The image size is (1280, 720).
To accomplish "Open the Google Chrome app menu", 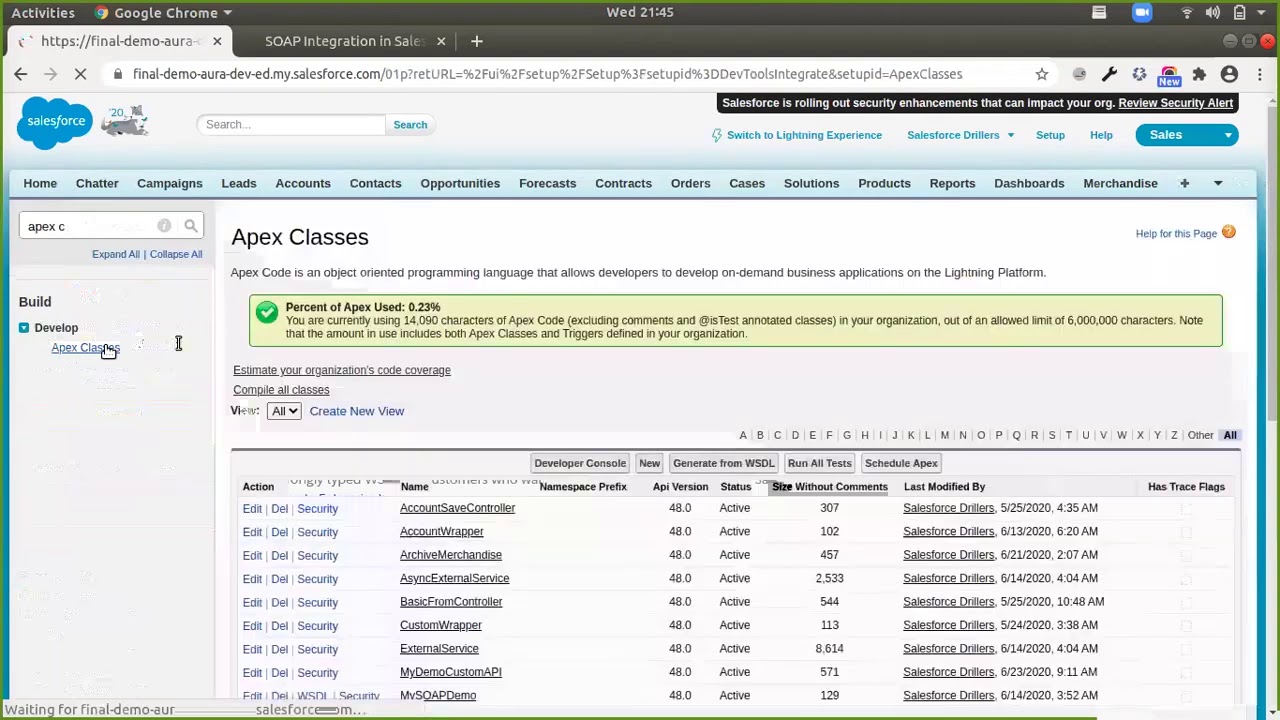I will pos(163,13).
